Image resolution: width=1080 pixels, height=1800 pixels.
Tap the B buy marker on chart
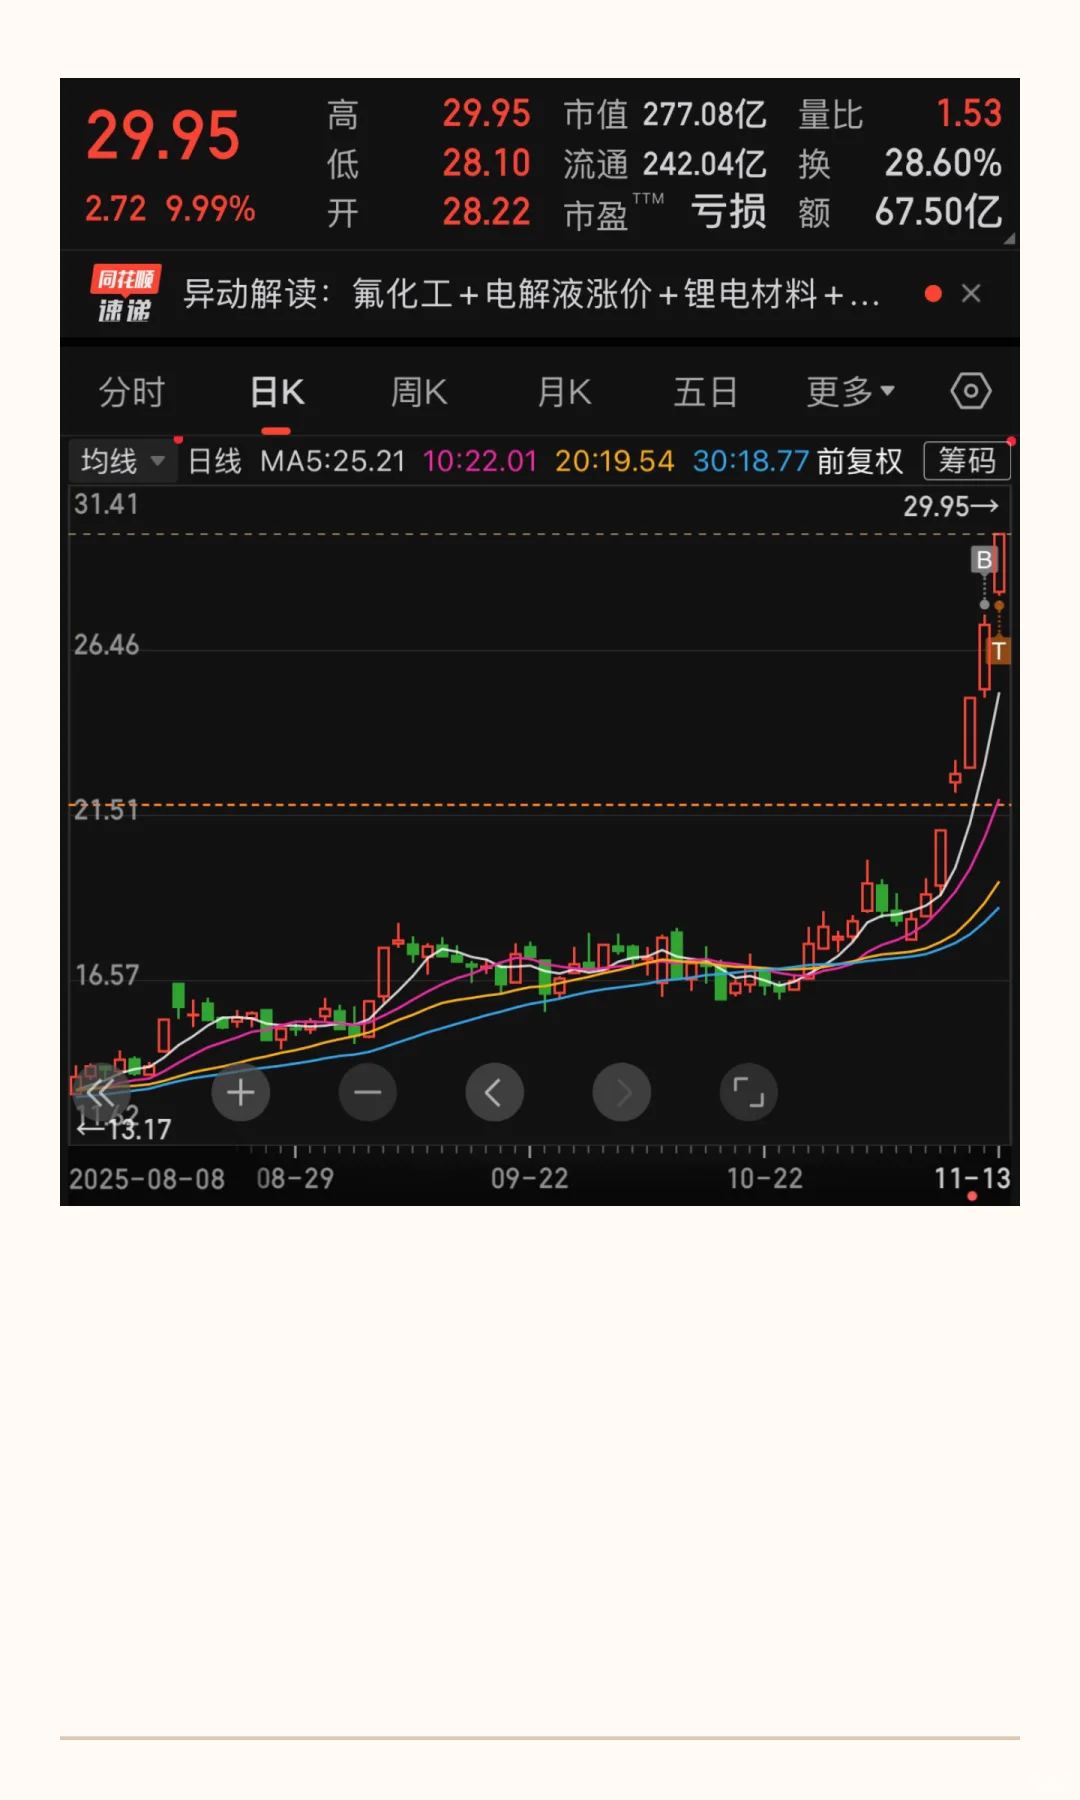pos(984,560)
